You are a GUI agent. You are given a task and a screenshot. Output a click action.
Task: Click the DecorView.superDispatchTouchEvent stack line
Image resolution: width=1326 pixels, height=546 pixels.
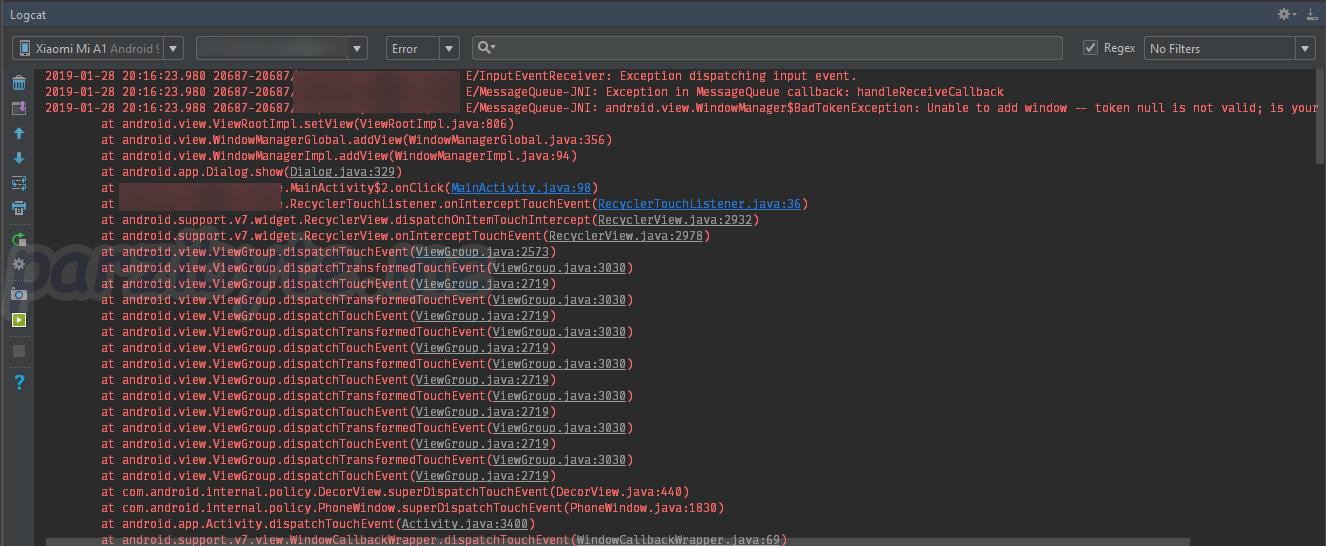(x=395, y=492)
